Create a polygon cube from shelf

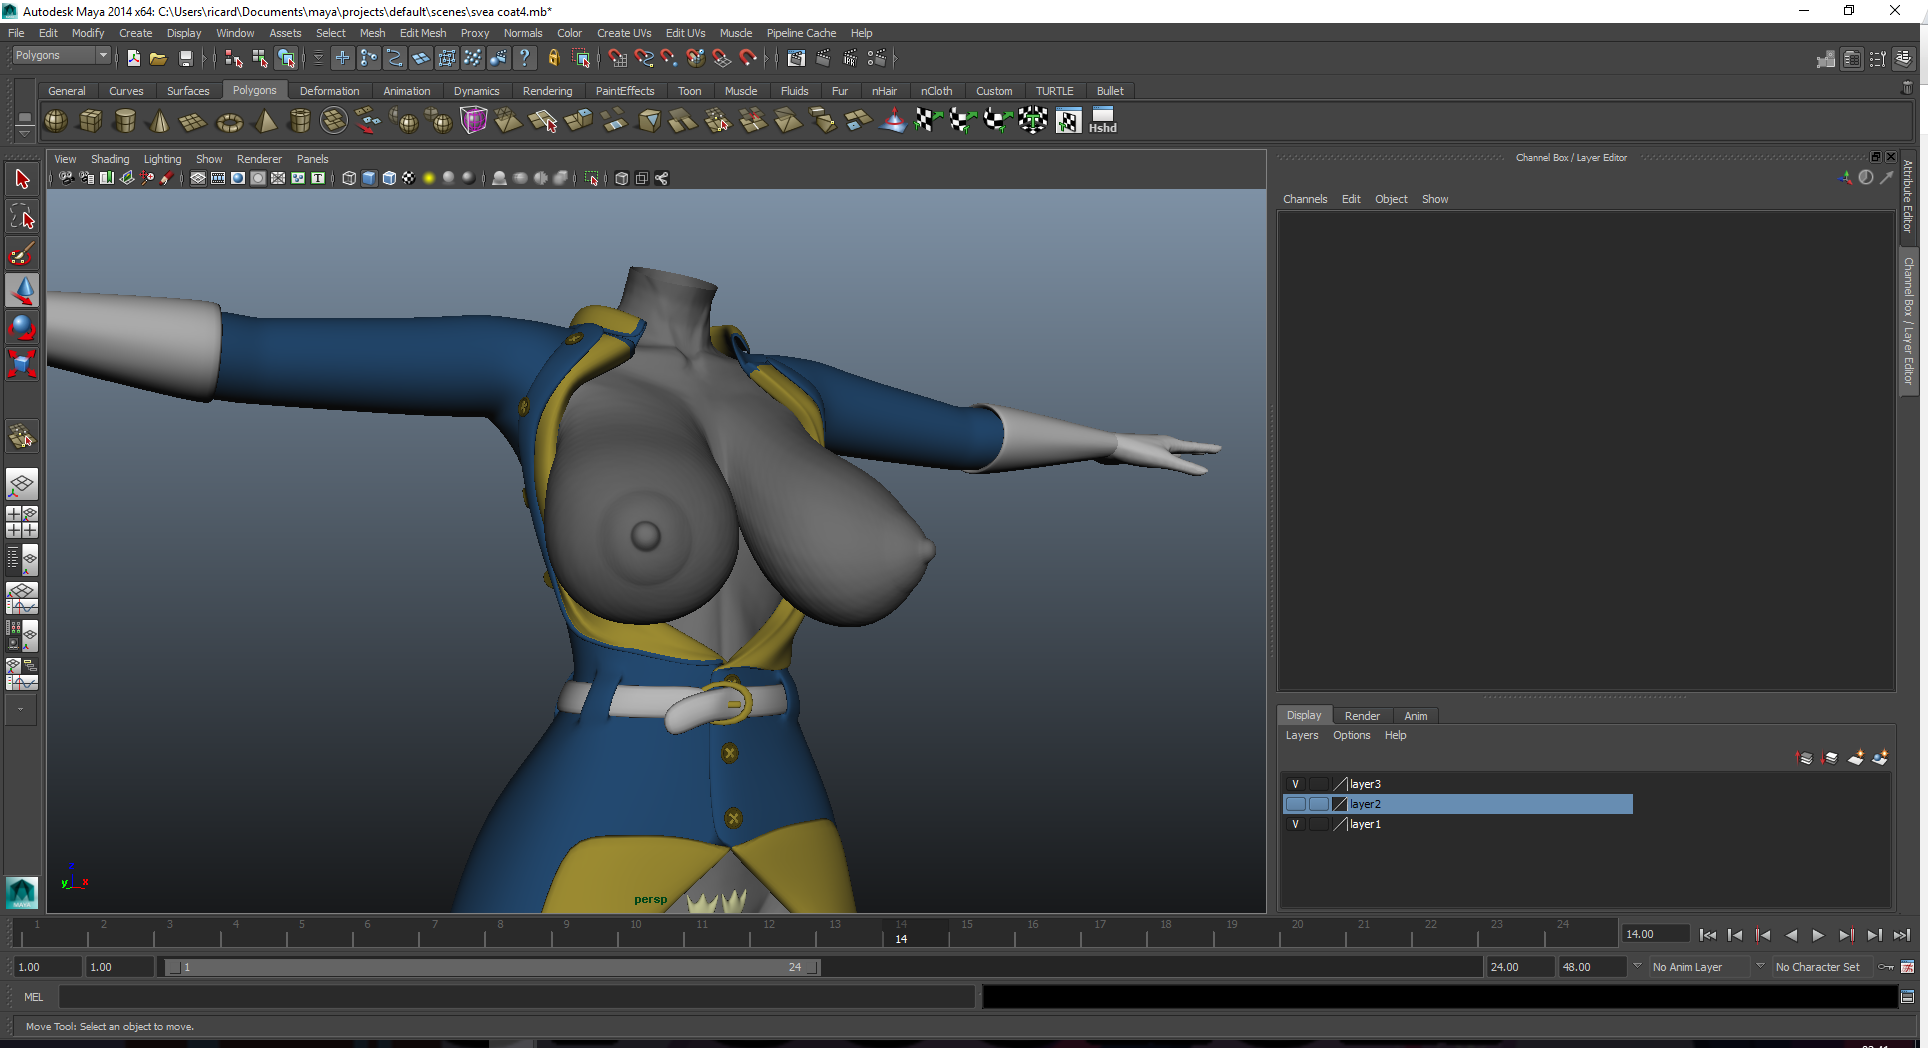[x=90, y=121]
